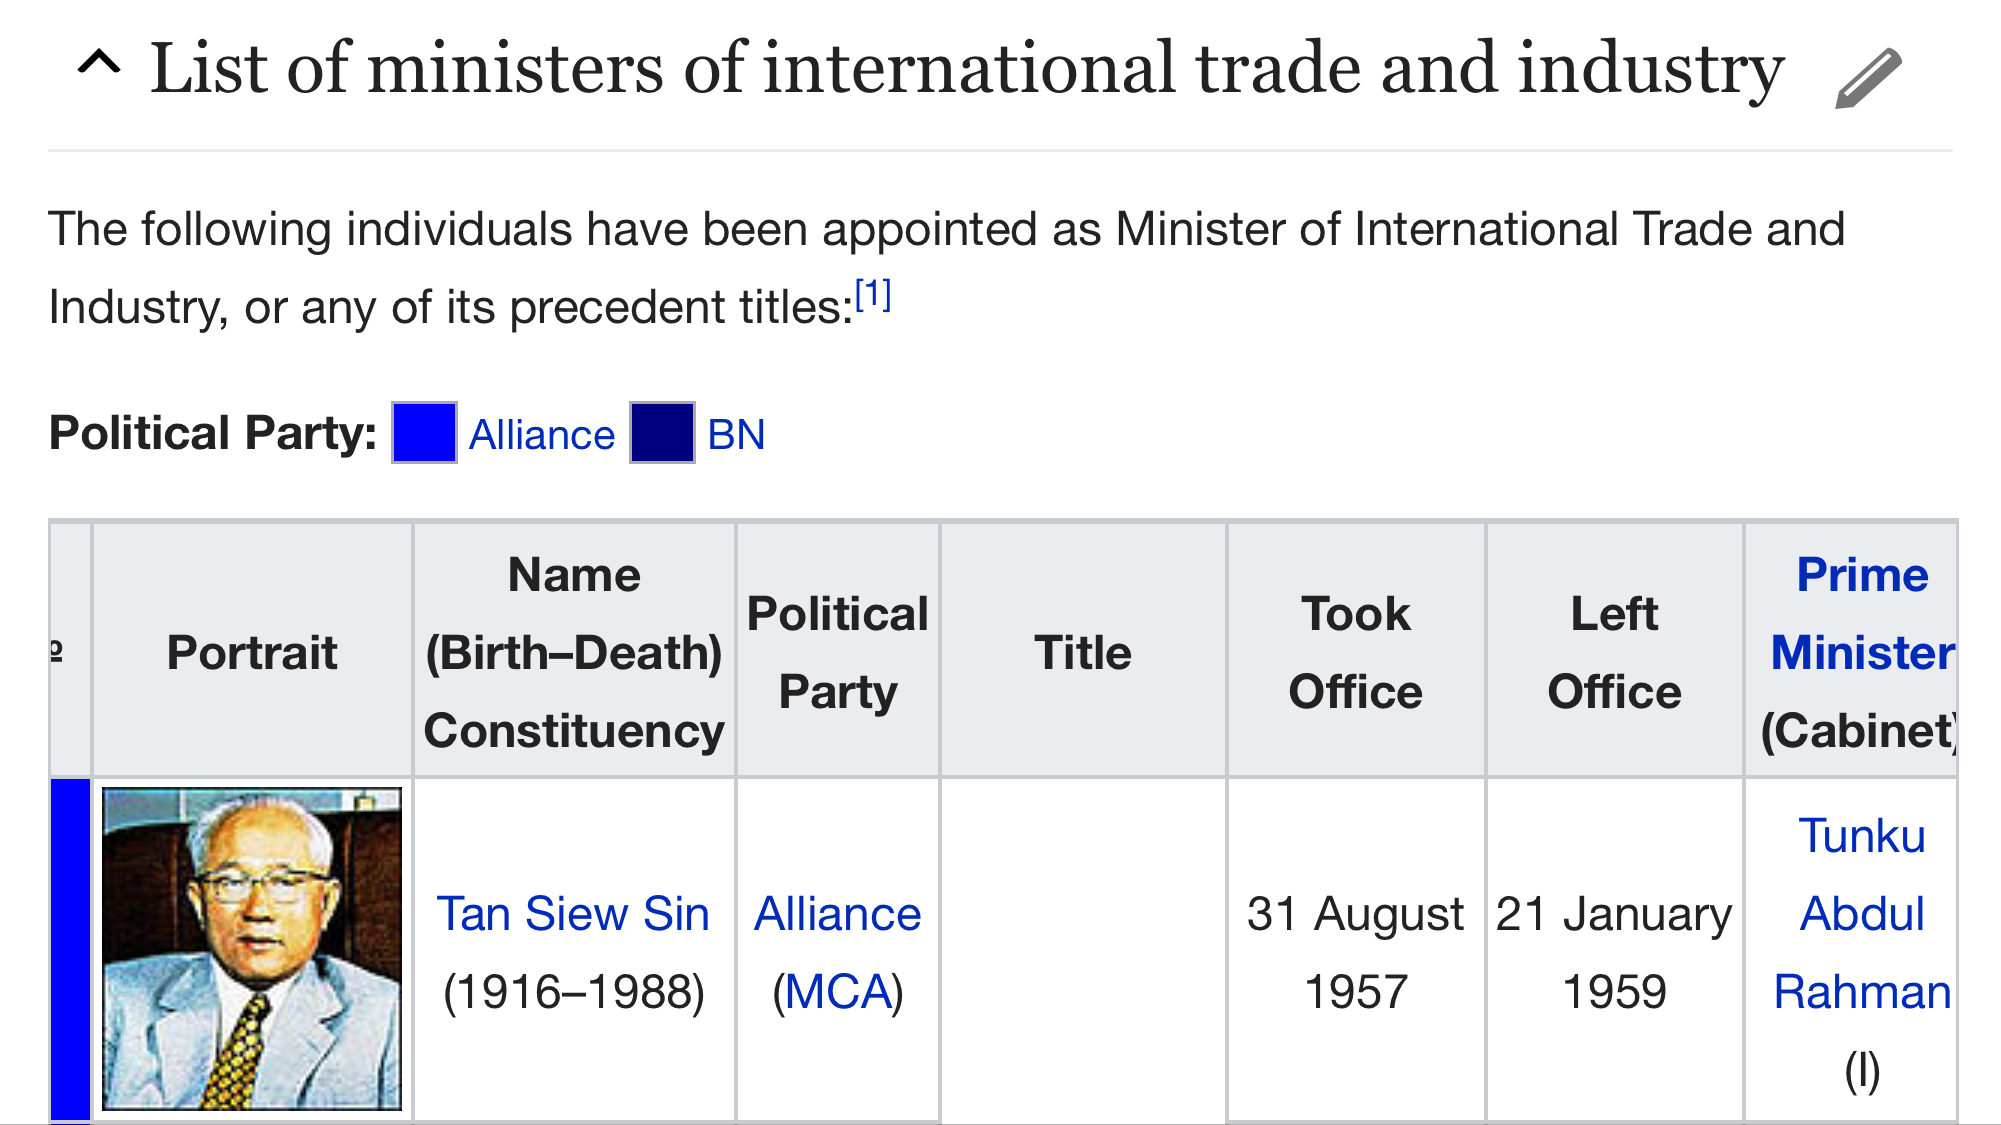
Task: Open the BN link in party legend
Action: point(736,435)
